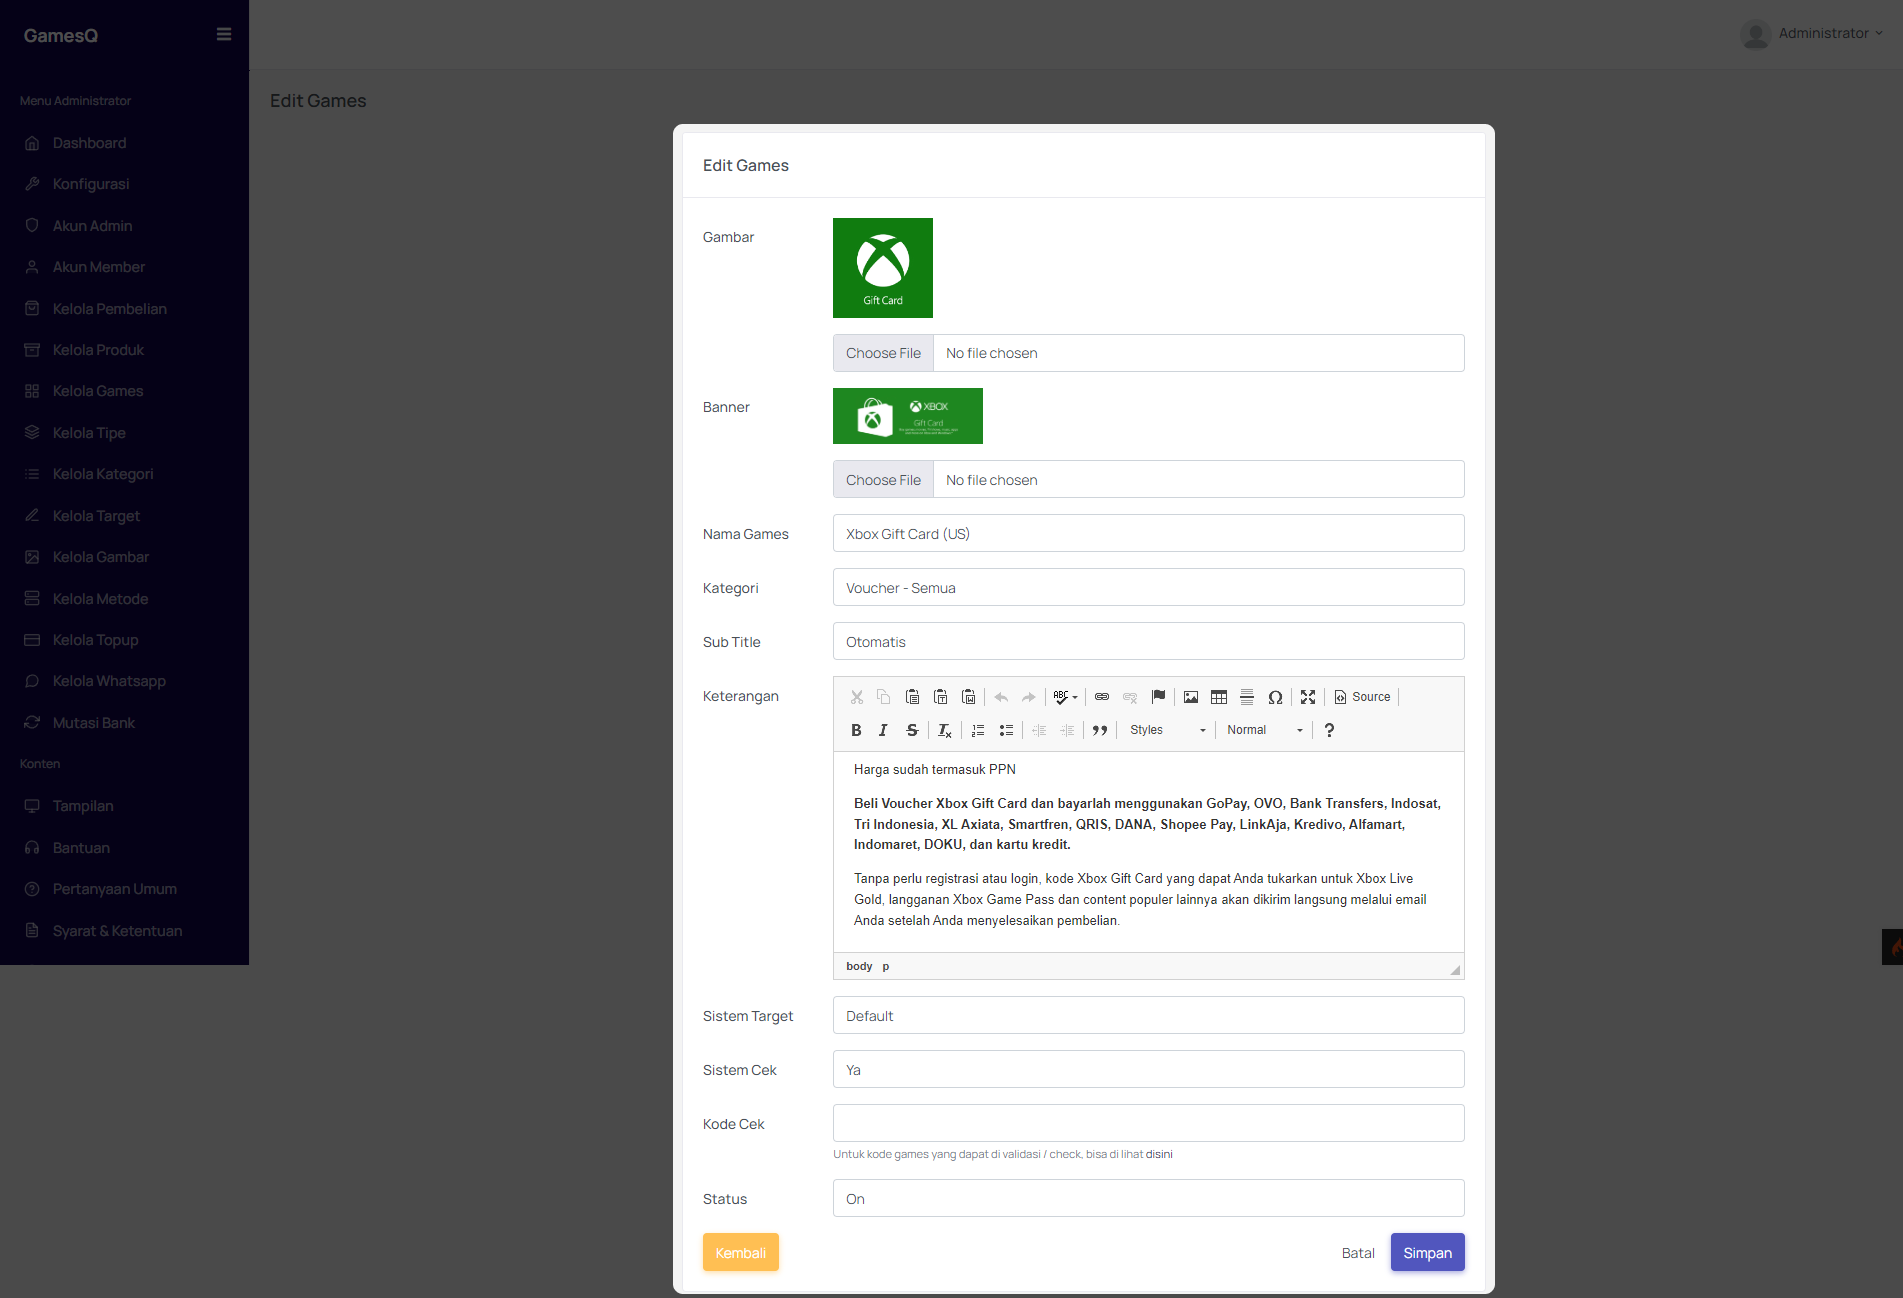Click the p element path tag

886,966
